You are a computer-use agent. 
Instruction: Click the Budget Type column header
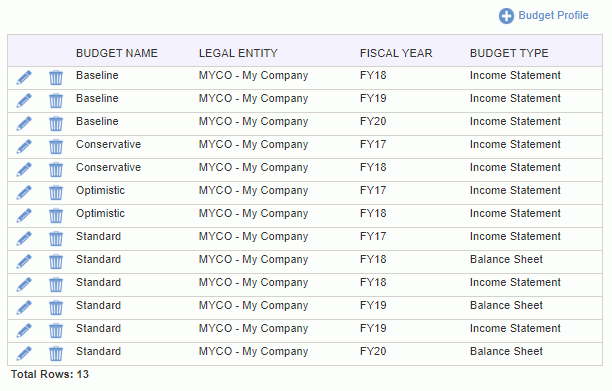509,53
